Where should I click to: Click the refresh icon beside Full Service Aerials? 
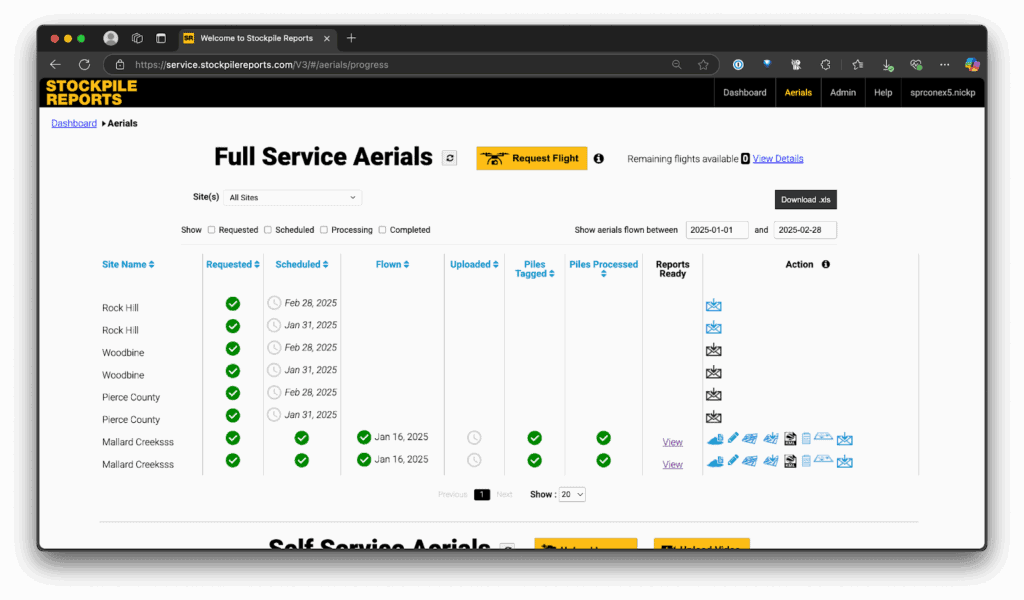point(450,158)
